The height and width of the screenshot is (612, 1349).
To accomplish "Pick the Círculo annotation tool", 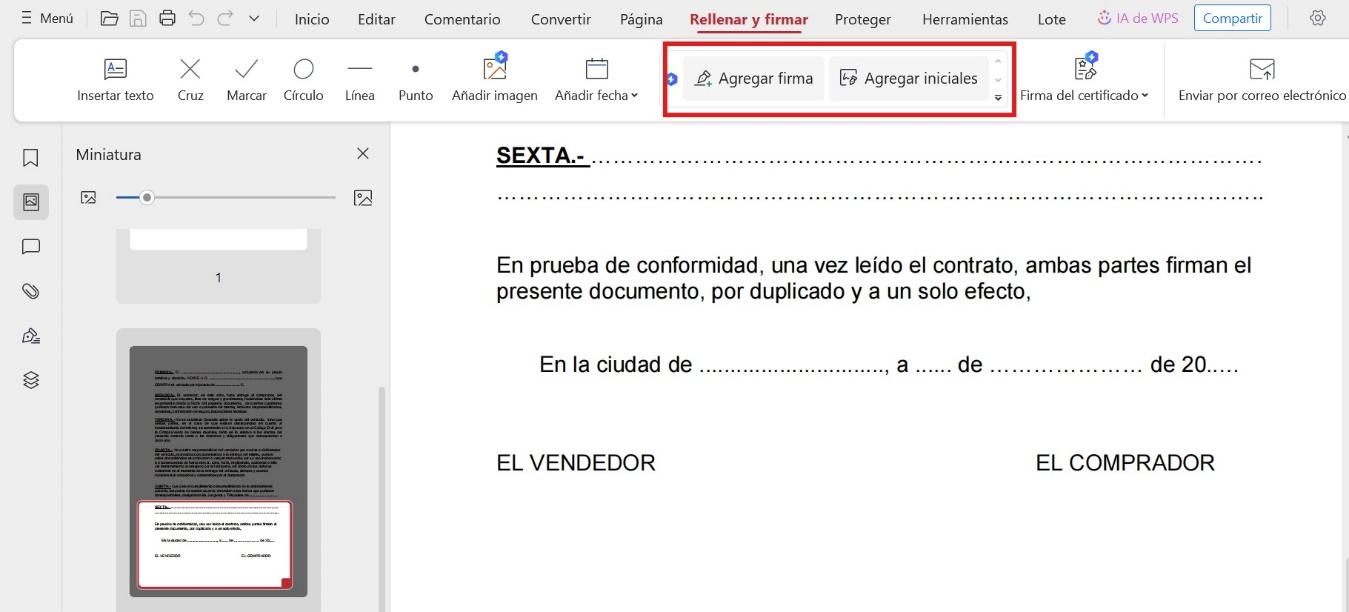I will 302,79.
